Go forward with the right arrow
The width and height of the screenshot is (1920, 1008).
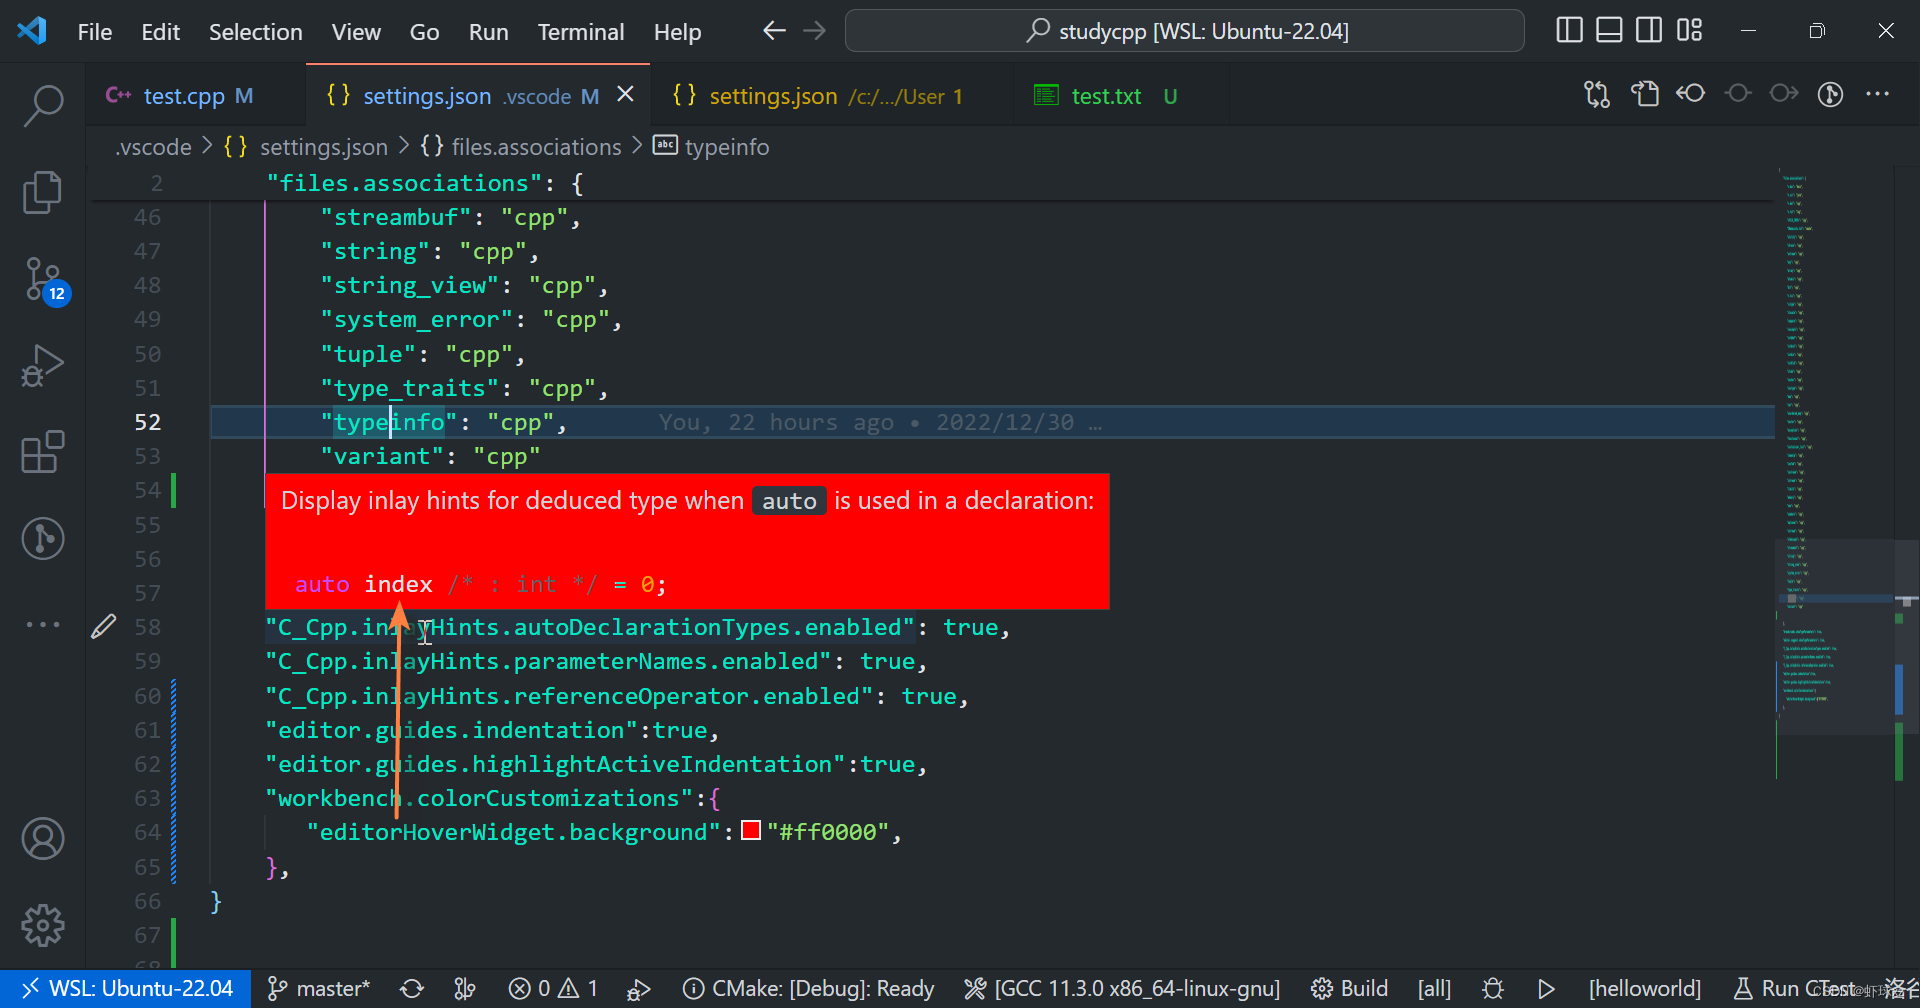[x=815, y=31]
